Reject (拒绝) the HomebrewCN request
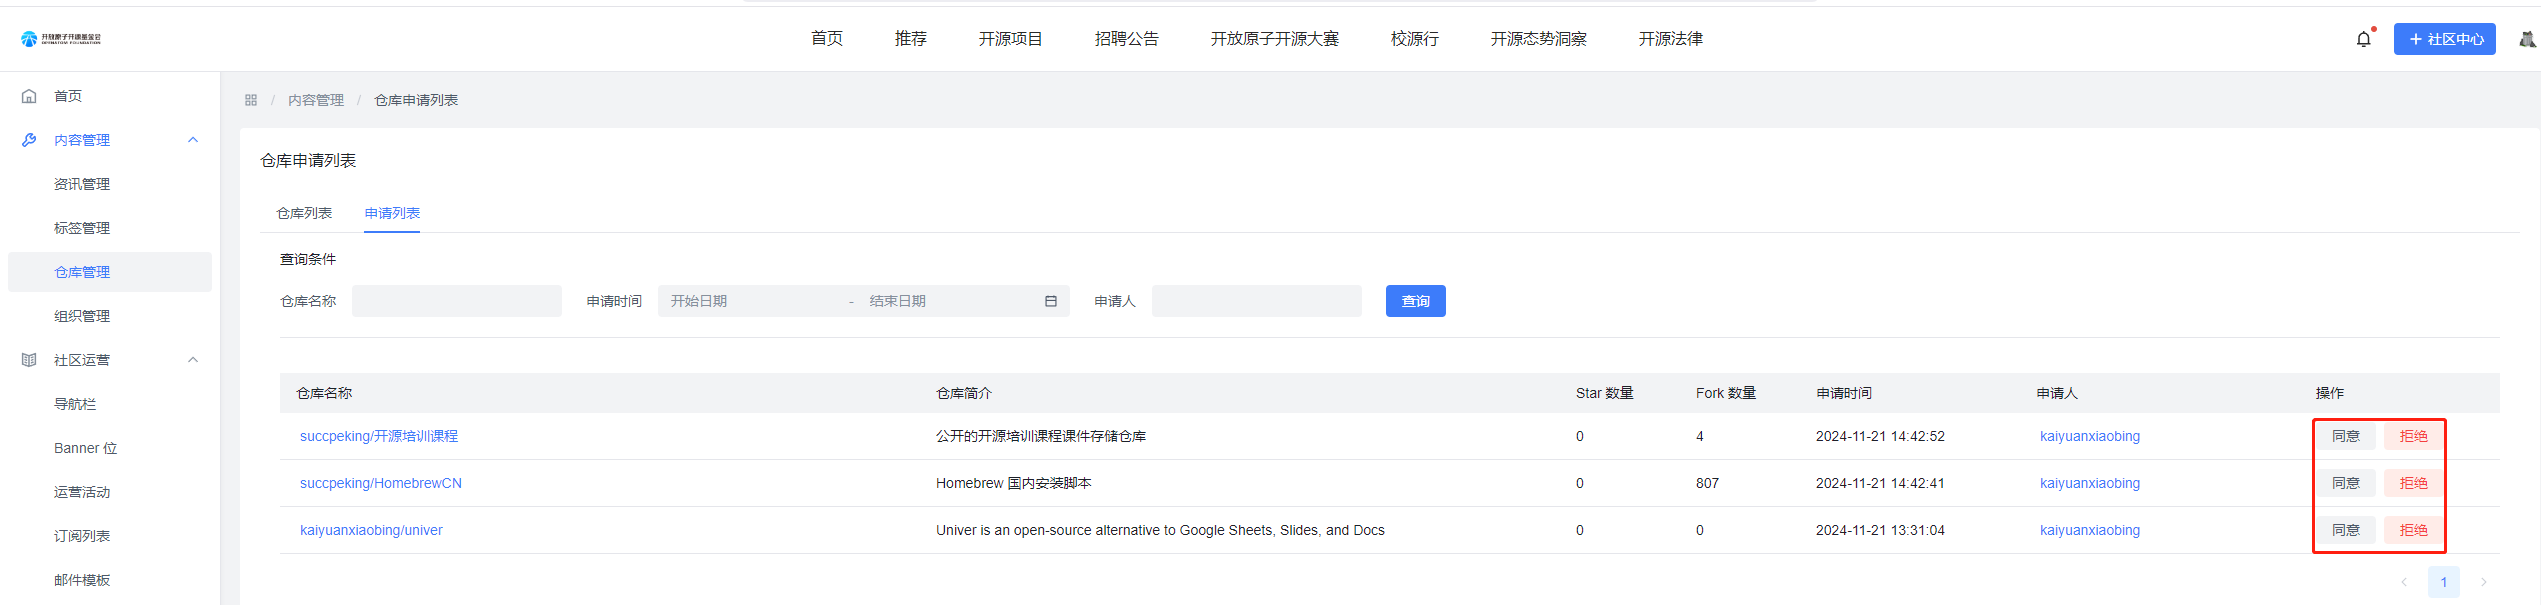2541x605 pixels. pyautogui.click(x=2413, y=483)
